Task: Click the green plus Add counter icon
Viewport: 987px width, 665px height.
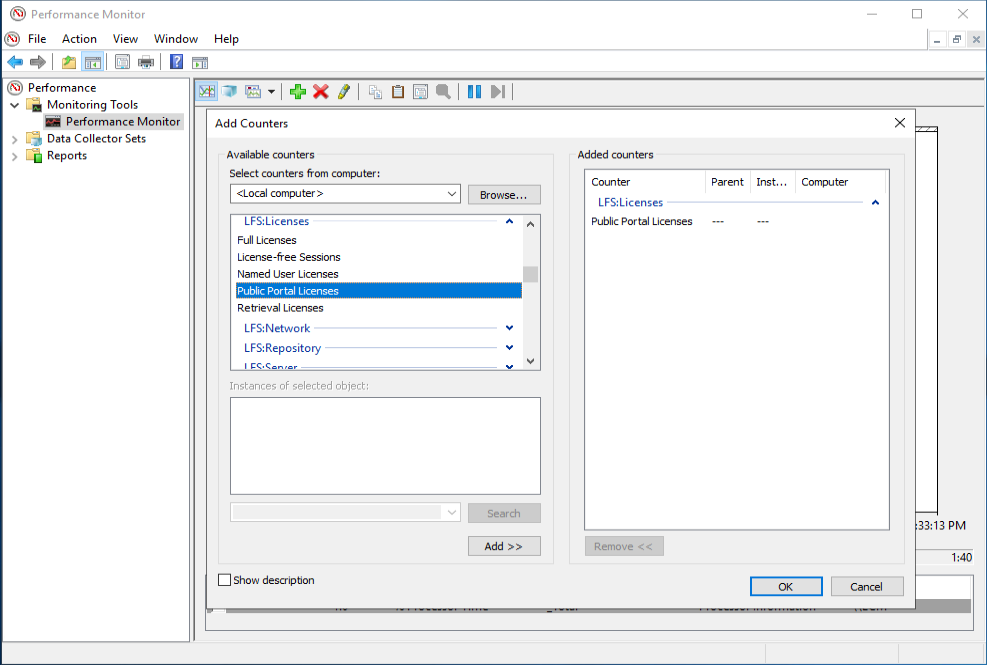Action: 298,92
